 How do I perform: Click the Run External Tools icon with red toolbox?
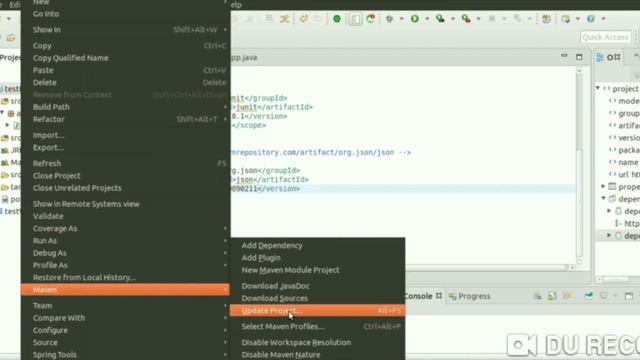[466, 19]
